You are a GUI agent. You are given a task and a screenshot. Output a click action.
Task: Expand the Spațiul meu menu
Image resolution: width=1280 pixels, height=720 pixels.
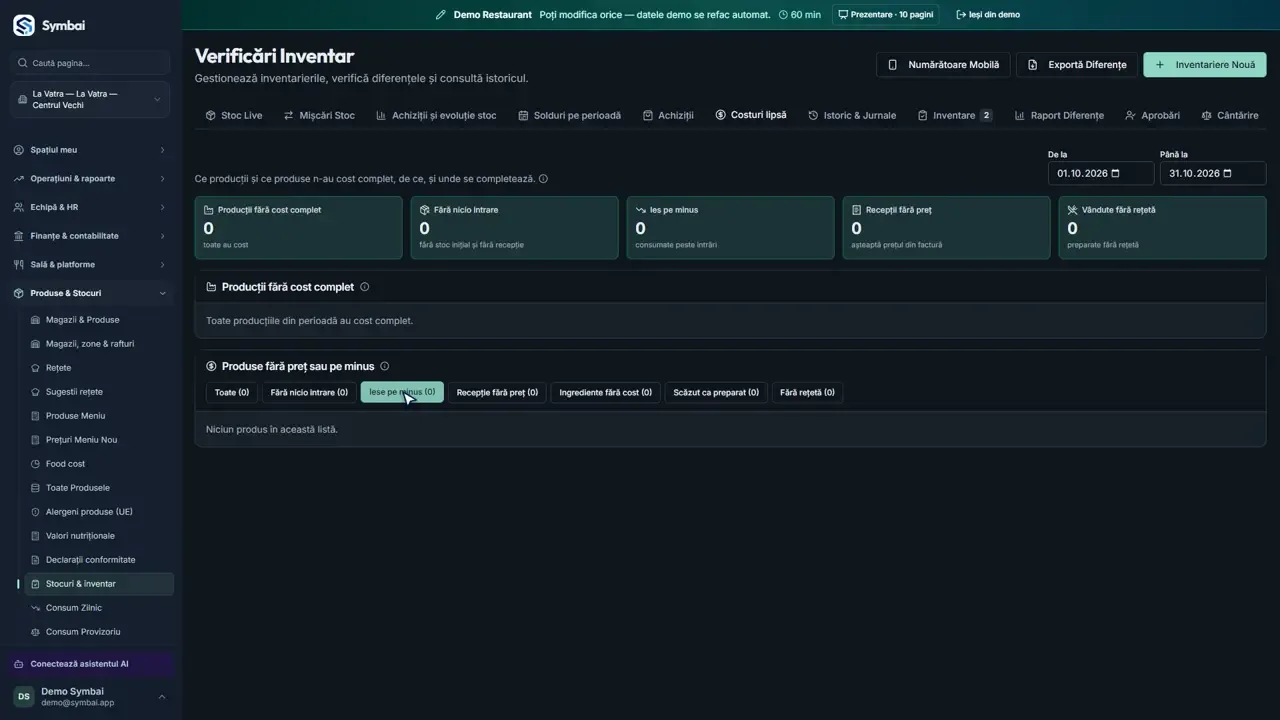(90, 150)
